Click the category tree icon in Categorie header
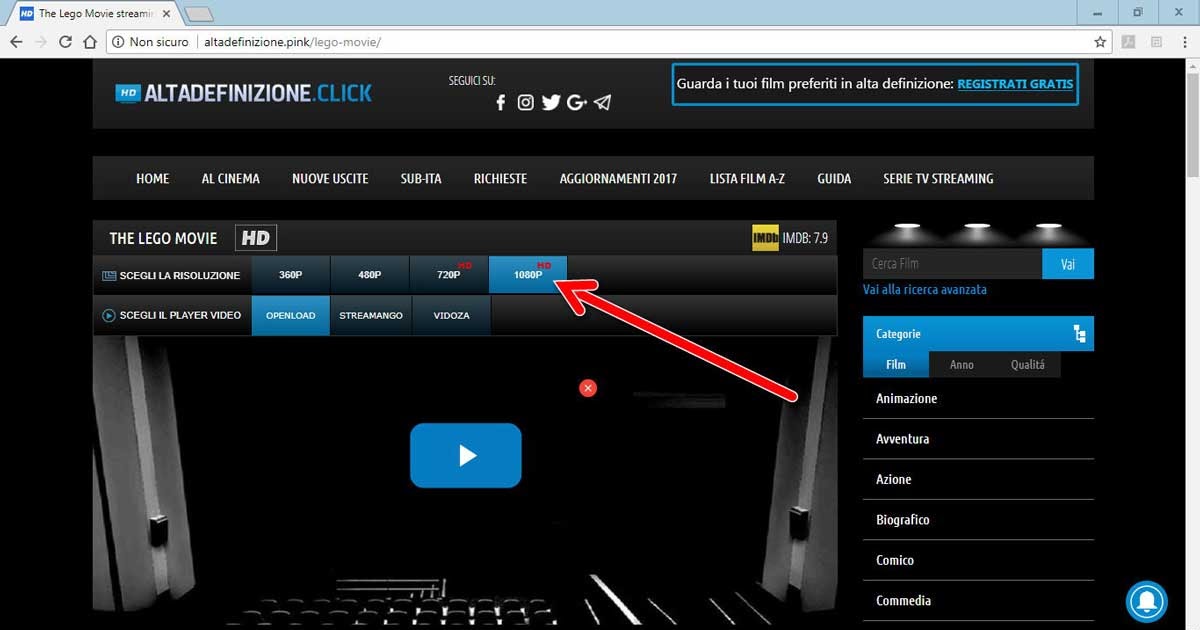Image resolution: width=1200 pixels, height=630 pixels. click(1079, 334)
